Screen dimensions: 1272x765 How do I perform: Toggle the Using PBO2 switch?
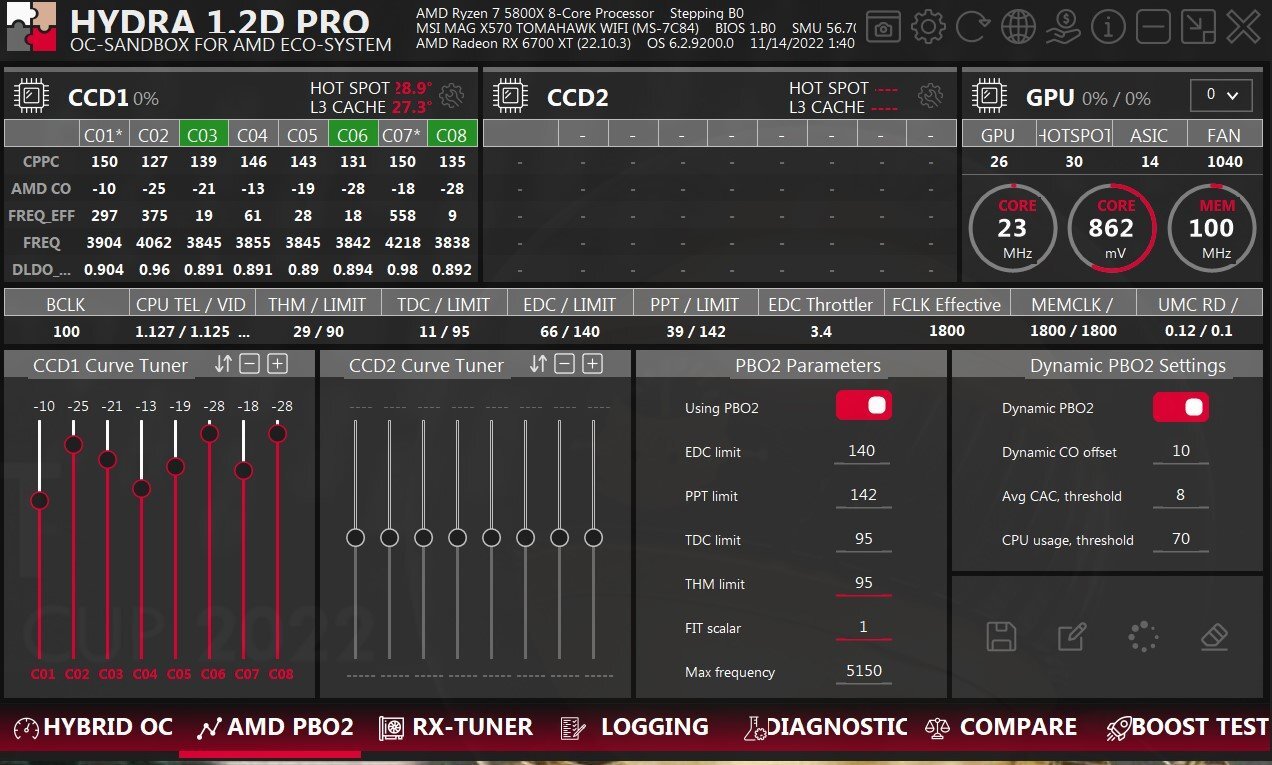point(864,405)
